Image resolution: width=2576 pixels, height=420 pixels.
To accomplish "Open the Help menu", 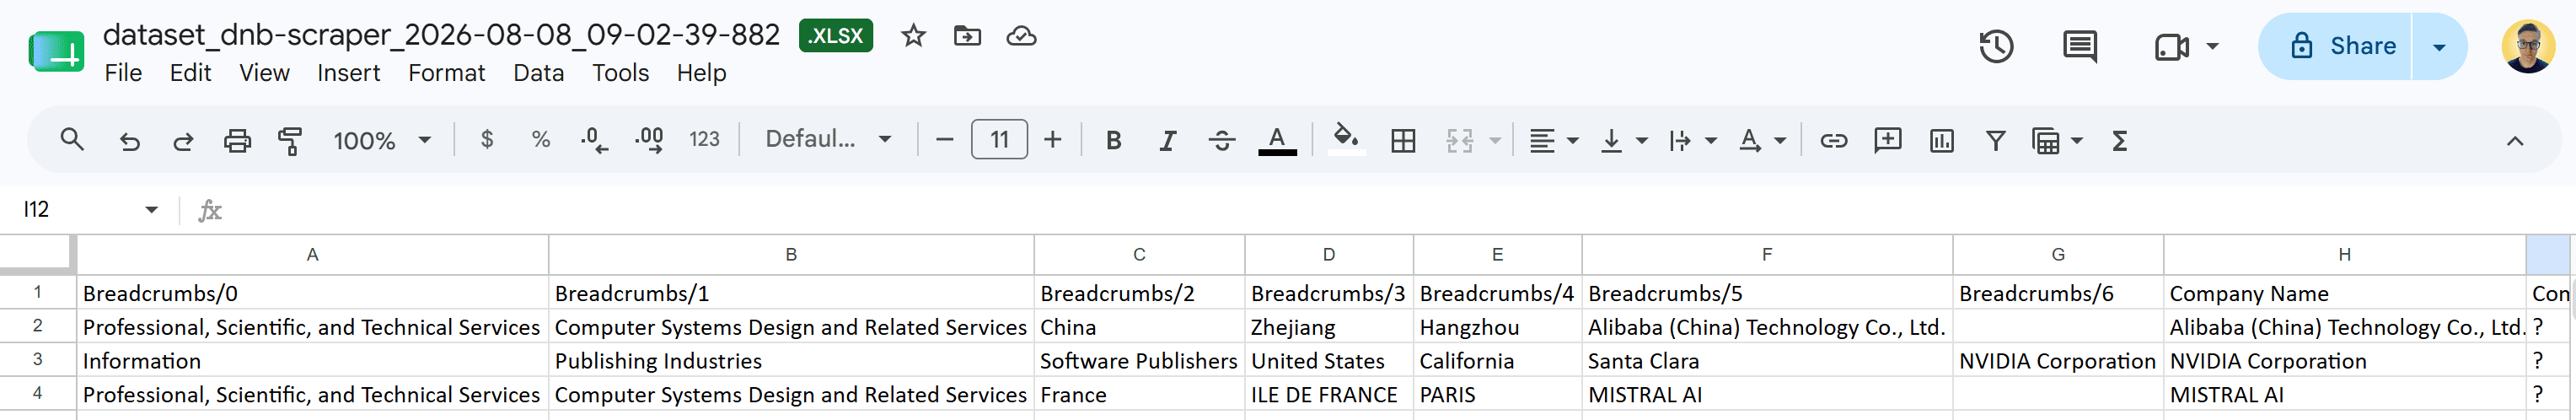I will (x=701, y=73).
